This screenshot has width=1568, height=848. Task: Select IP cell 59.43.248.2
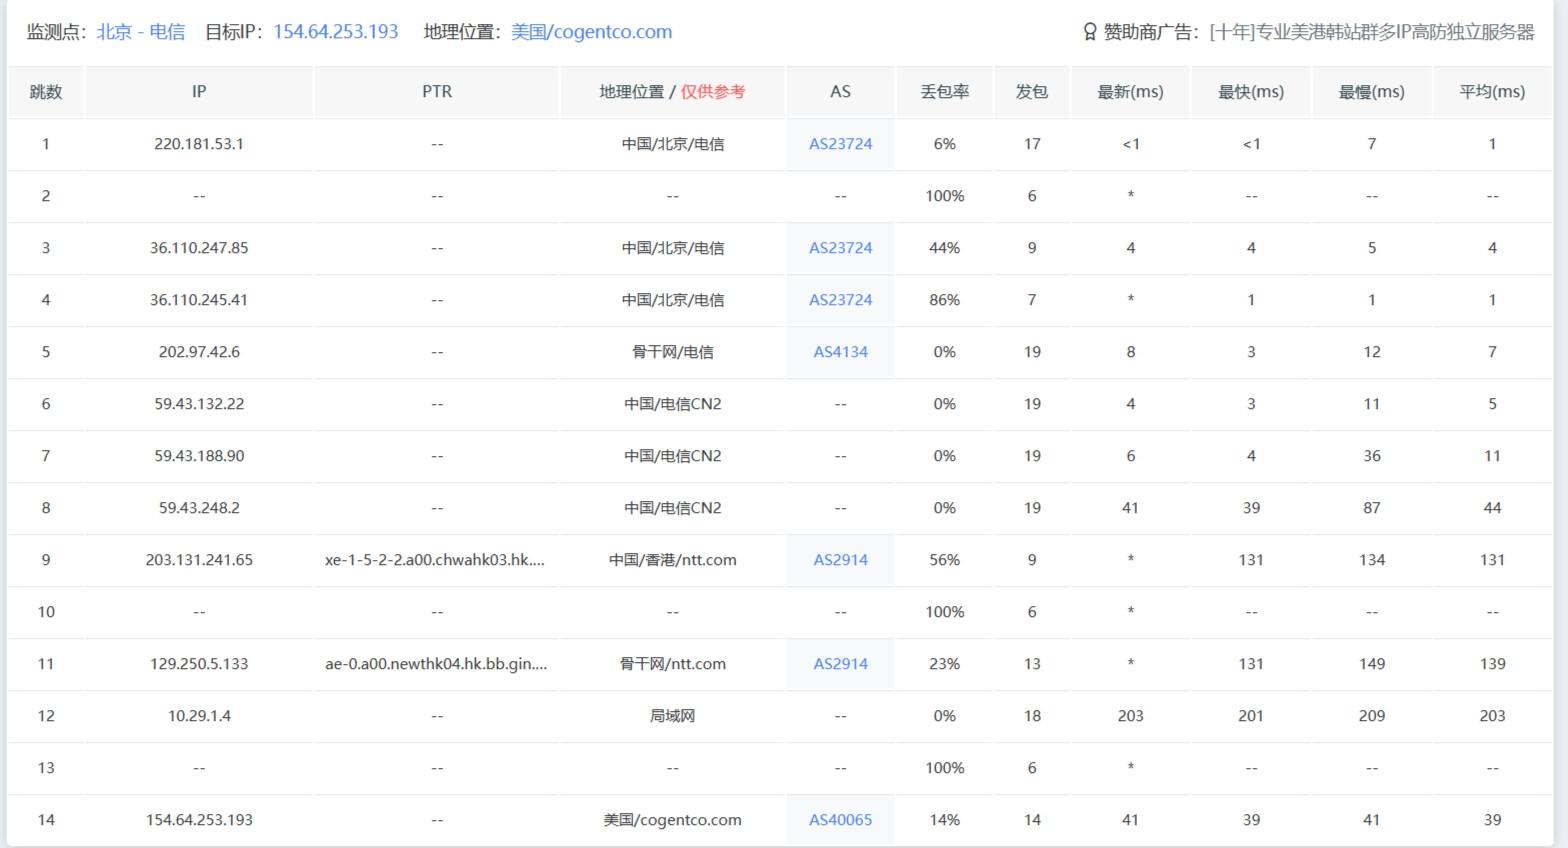[199, 508]
